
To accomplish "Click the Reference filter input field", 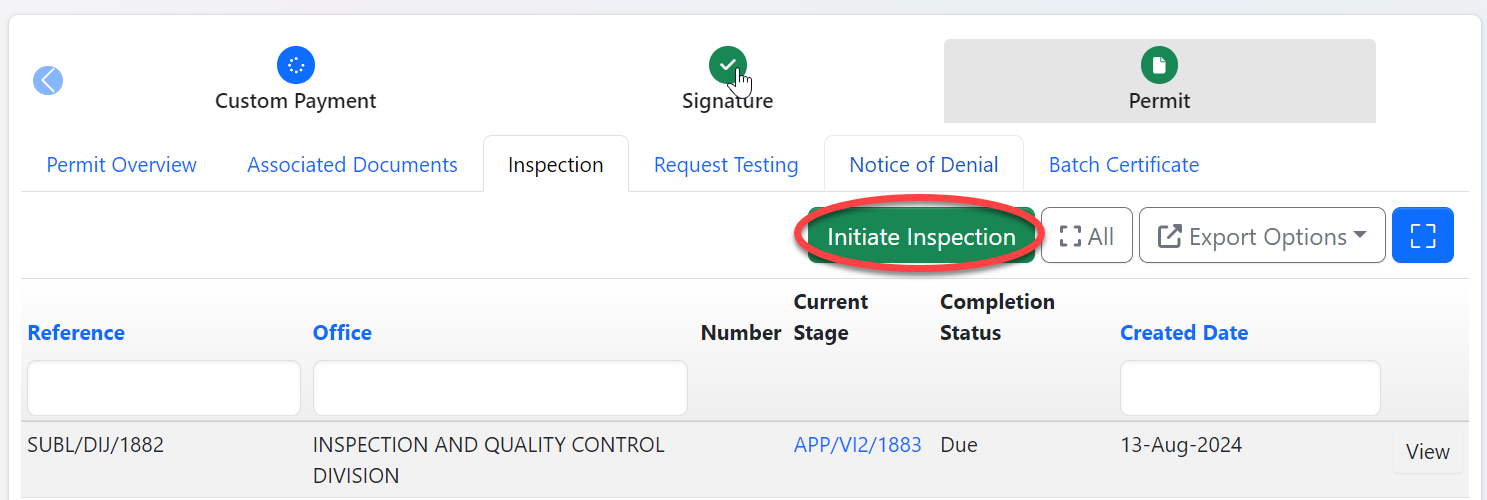I will tap(164, 388).
